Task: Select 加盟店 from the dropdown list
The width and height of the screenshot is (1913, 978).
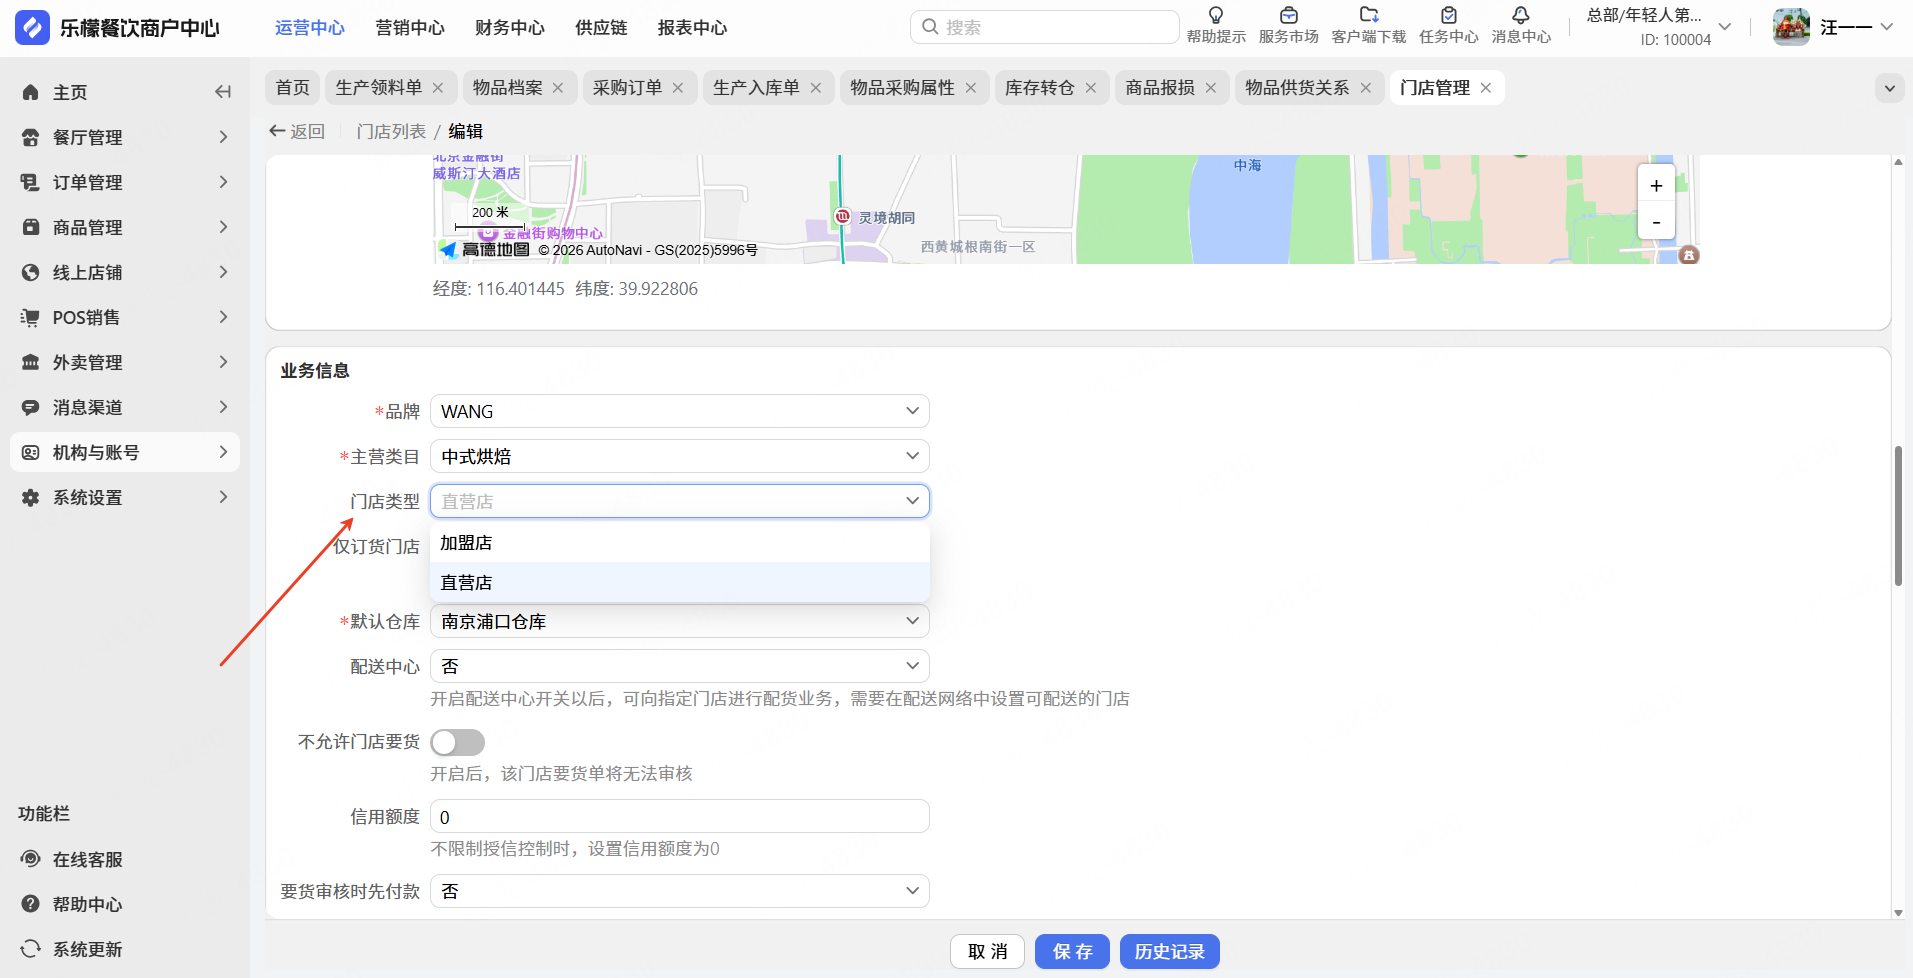Action: (680, 543)
